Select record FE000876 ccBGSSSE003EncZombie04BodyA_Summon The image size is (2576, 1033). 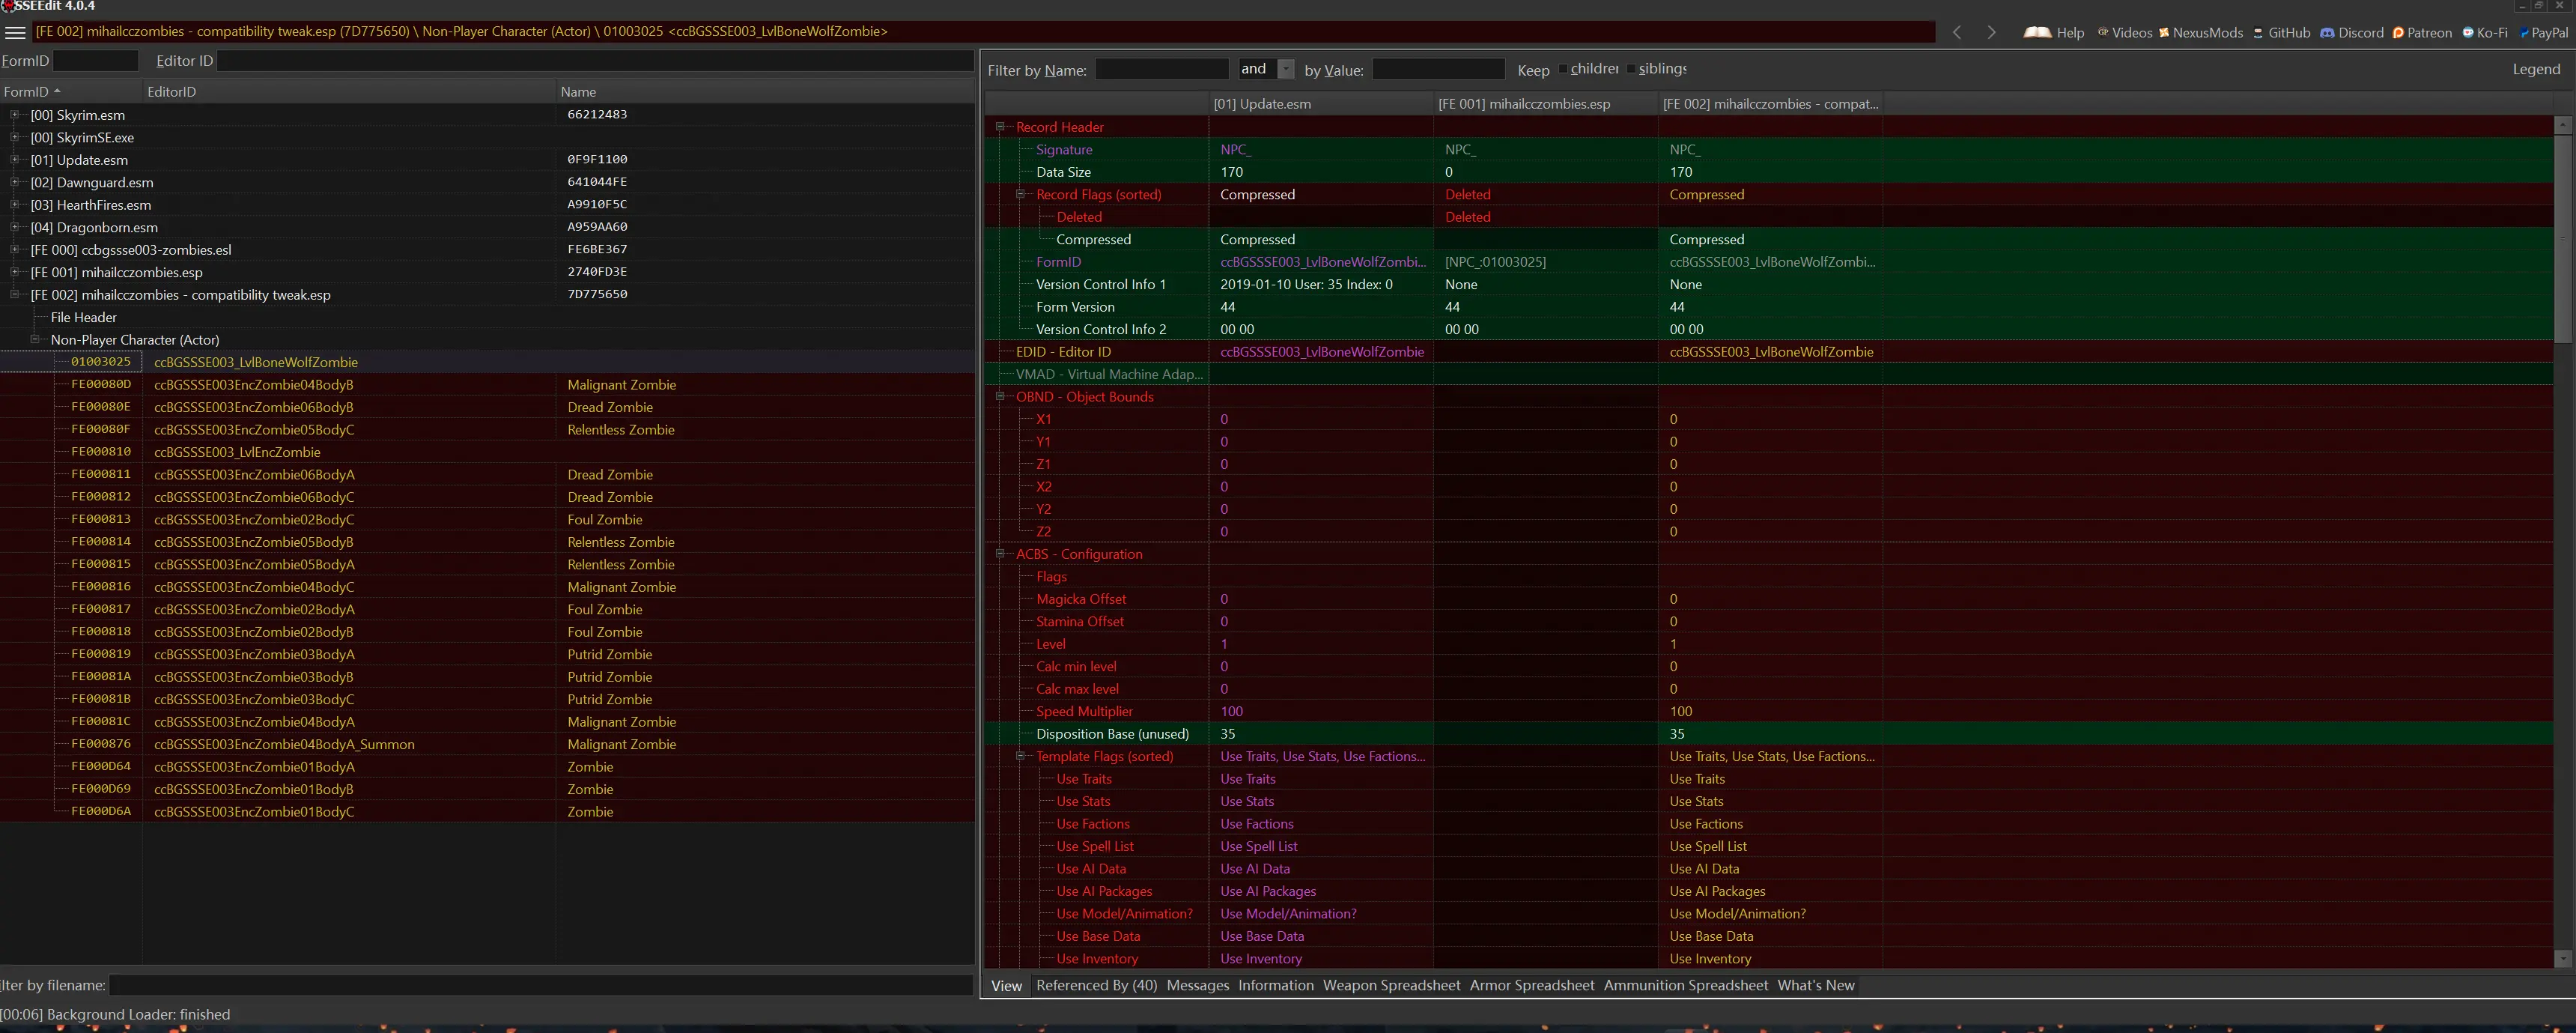click(x=487, y=744)
